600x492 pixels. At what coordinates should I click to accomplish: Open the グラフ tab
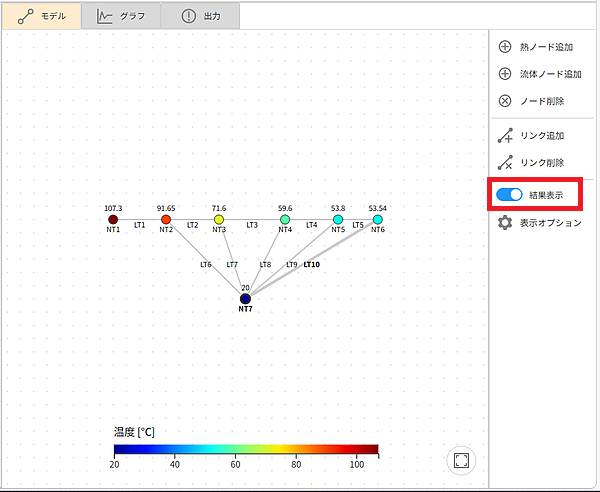[119, 16]
